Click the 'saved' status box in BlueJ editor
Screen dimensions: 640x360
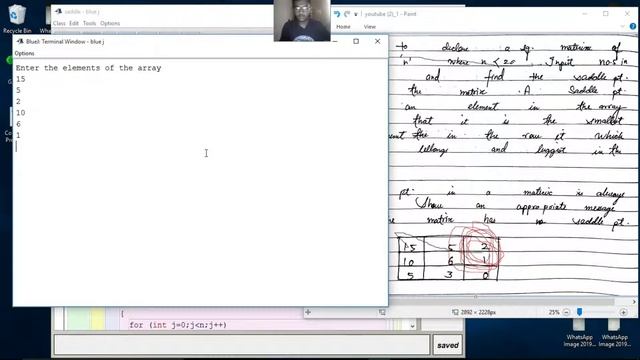coord(448,345)
